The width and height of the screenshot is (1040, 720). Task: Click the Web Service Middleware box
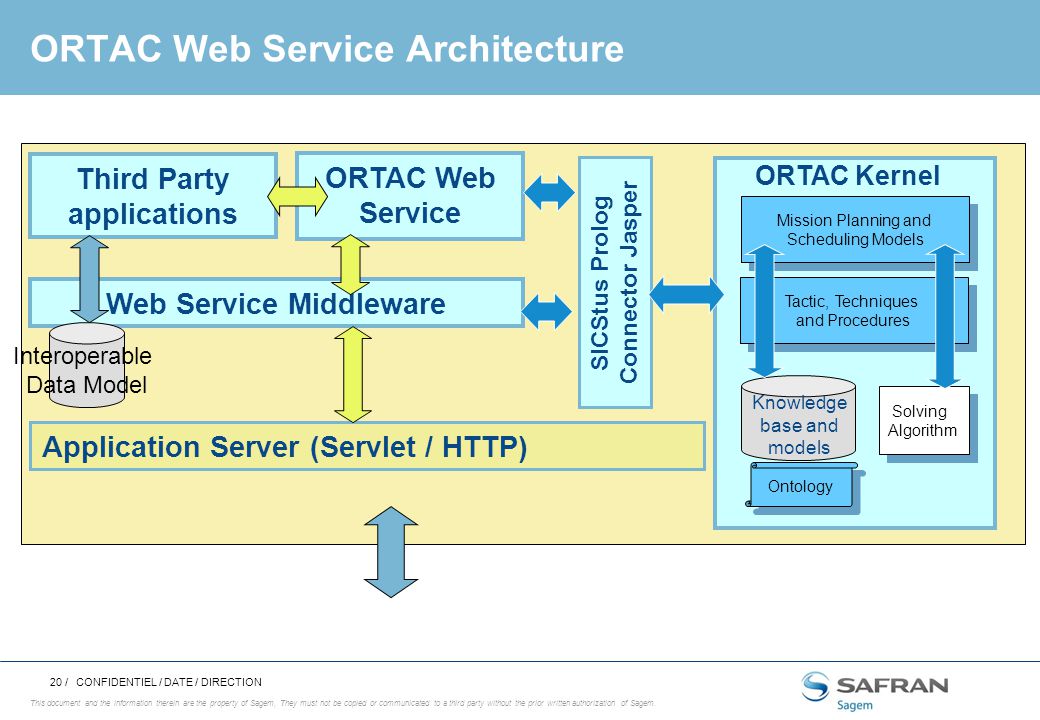tap(276, 303)
